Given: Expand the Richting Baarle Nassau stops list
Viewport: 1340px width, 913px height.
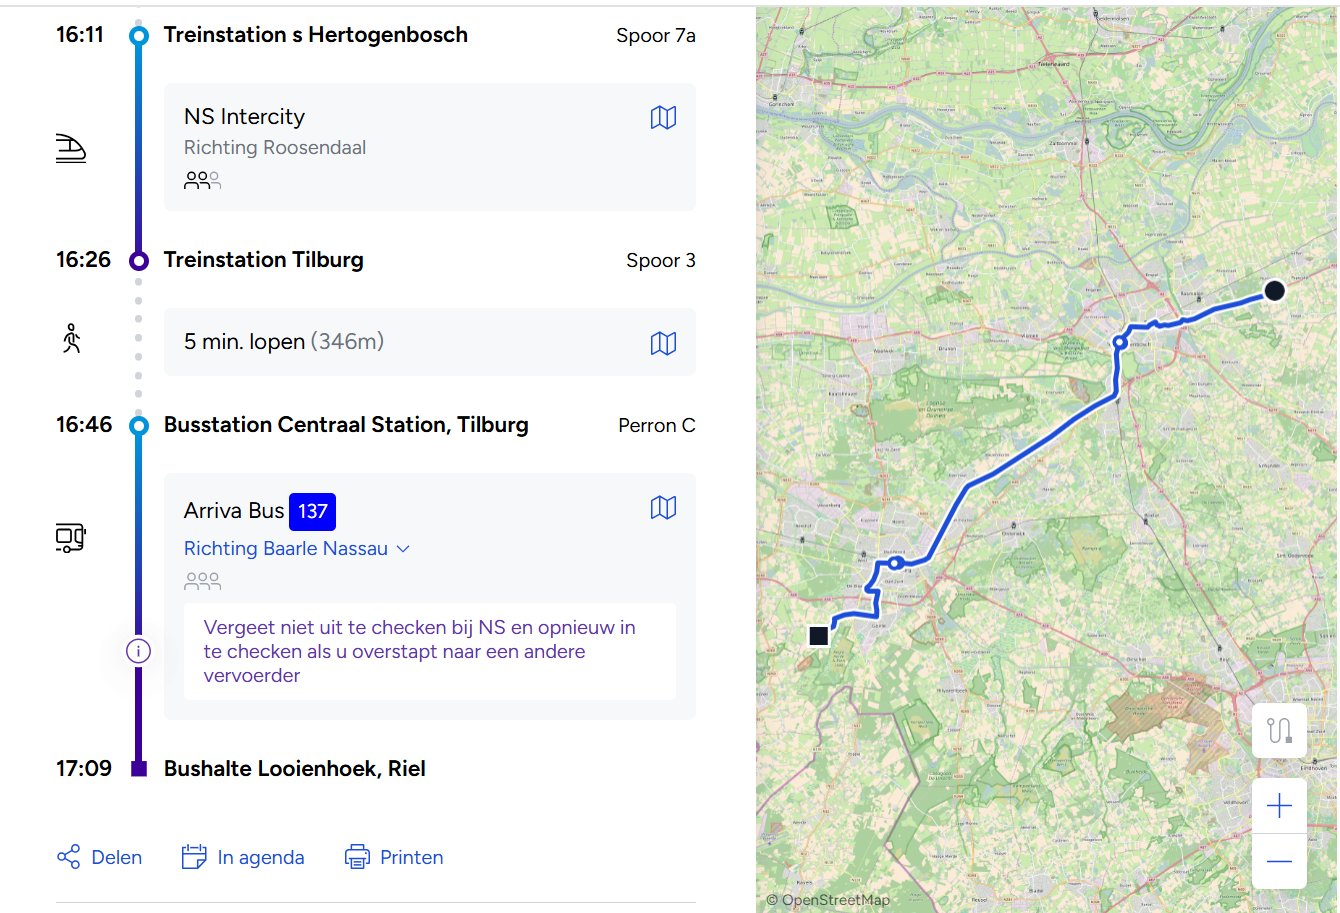Looking at the screenshot, I should pos(297,548).
